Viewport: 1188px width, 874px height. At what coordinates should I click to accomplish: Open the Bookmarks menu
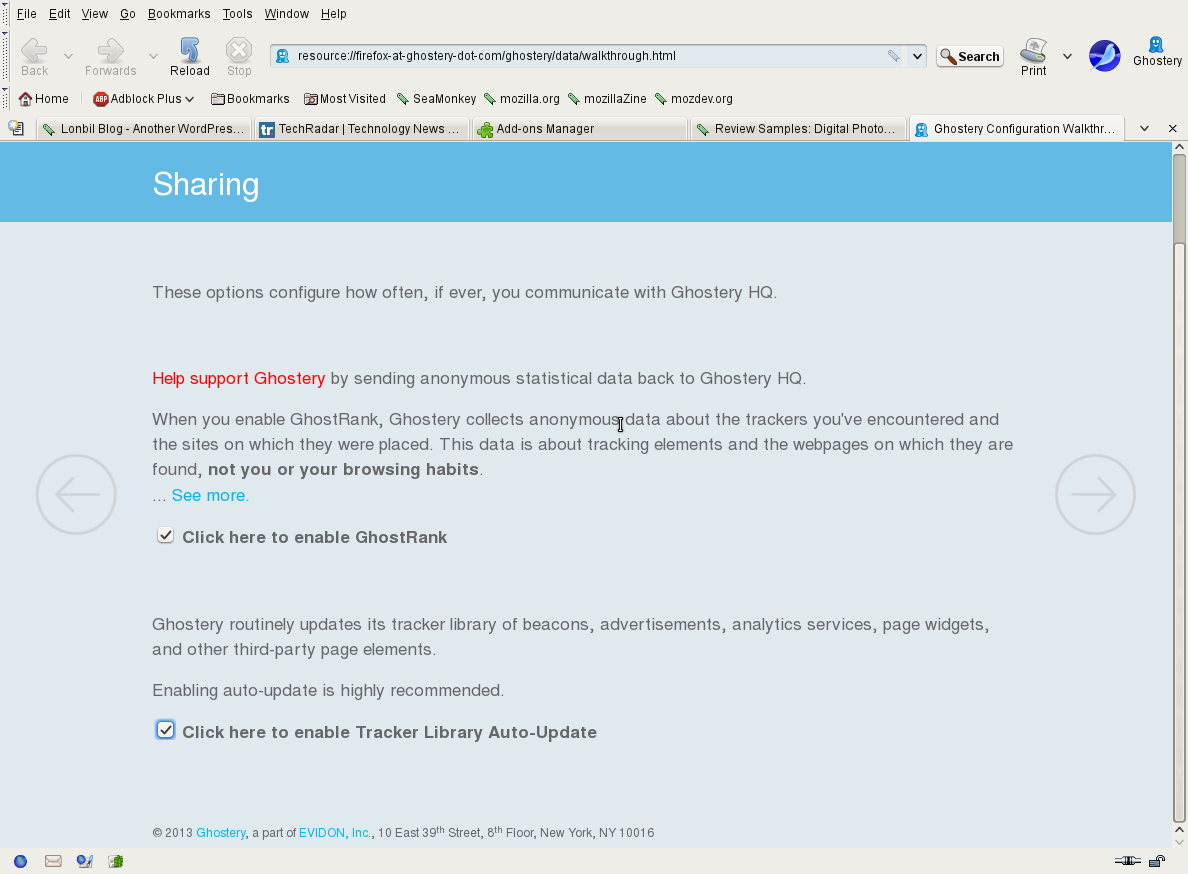(x=179, y=14)
